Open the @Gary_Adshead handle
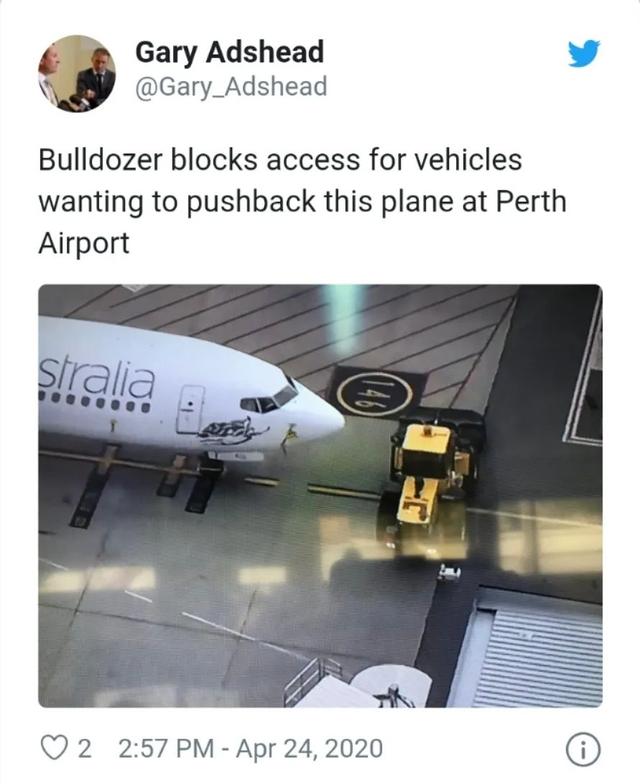The height and width of the screenshot is (784, 640). point(231,86)
